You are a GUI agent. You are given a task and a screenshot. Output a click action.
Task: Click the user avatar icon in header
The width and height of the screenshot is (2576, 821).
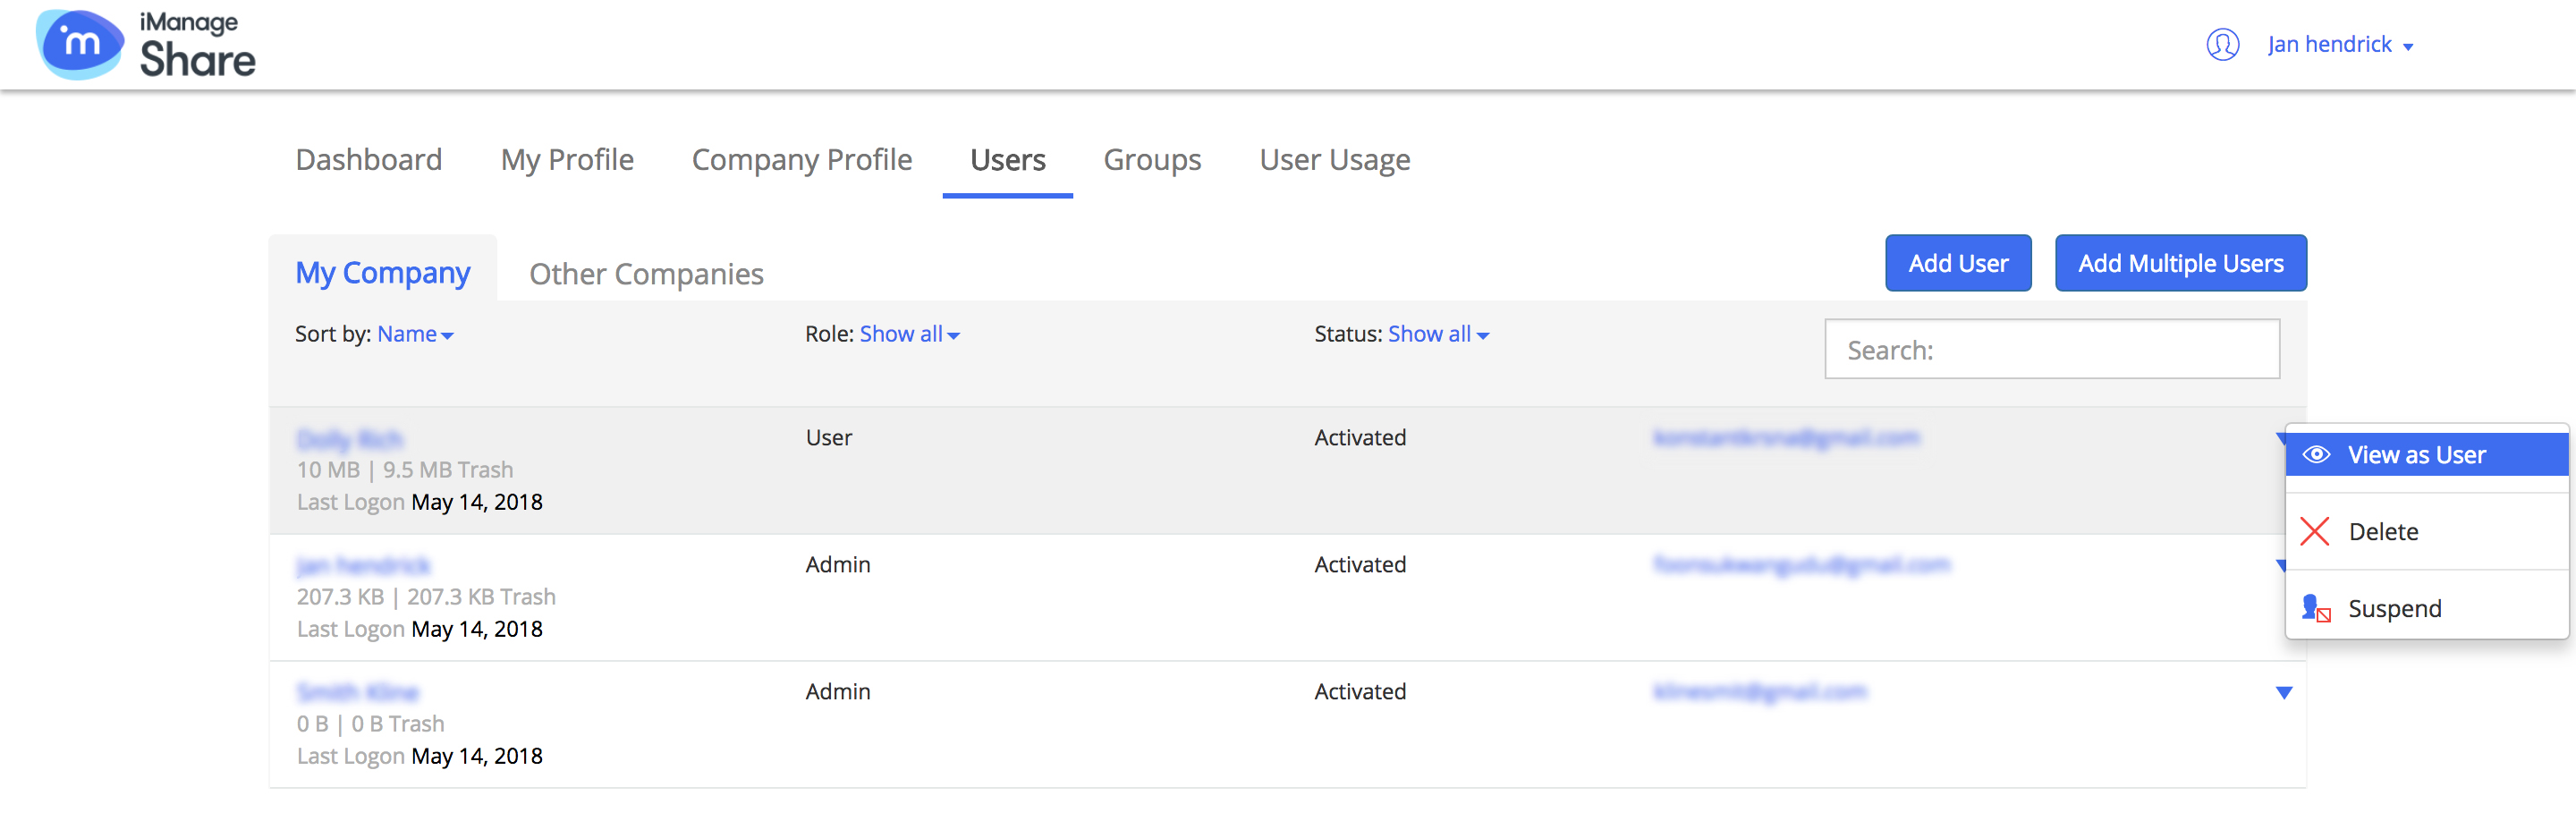(x=2222, y=45)
